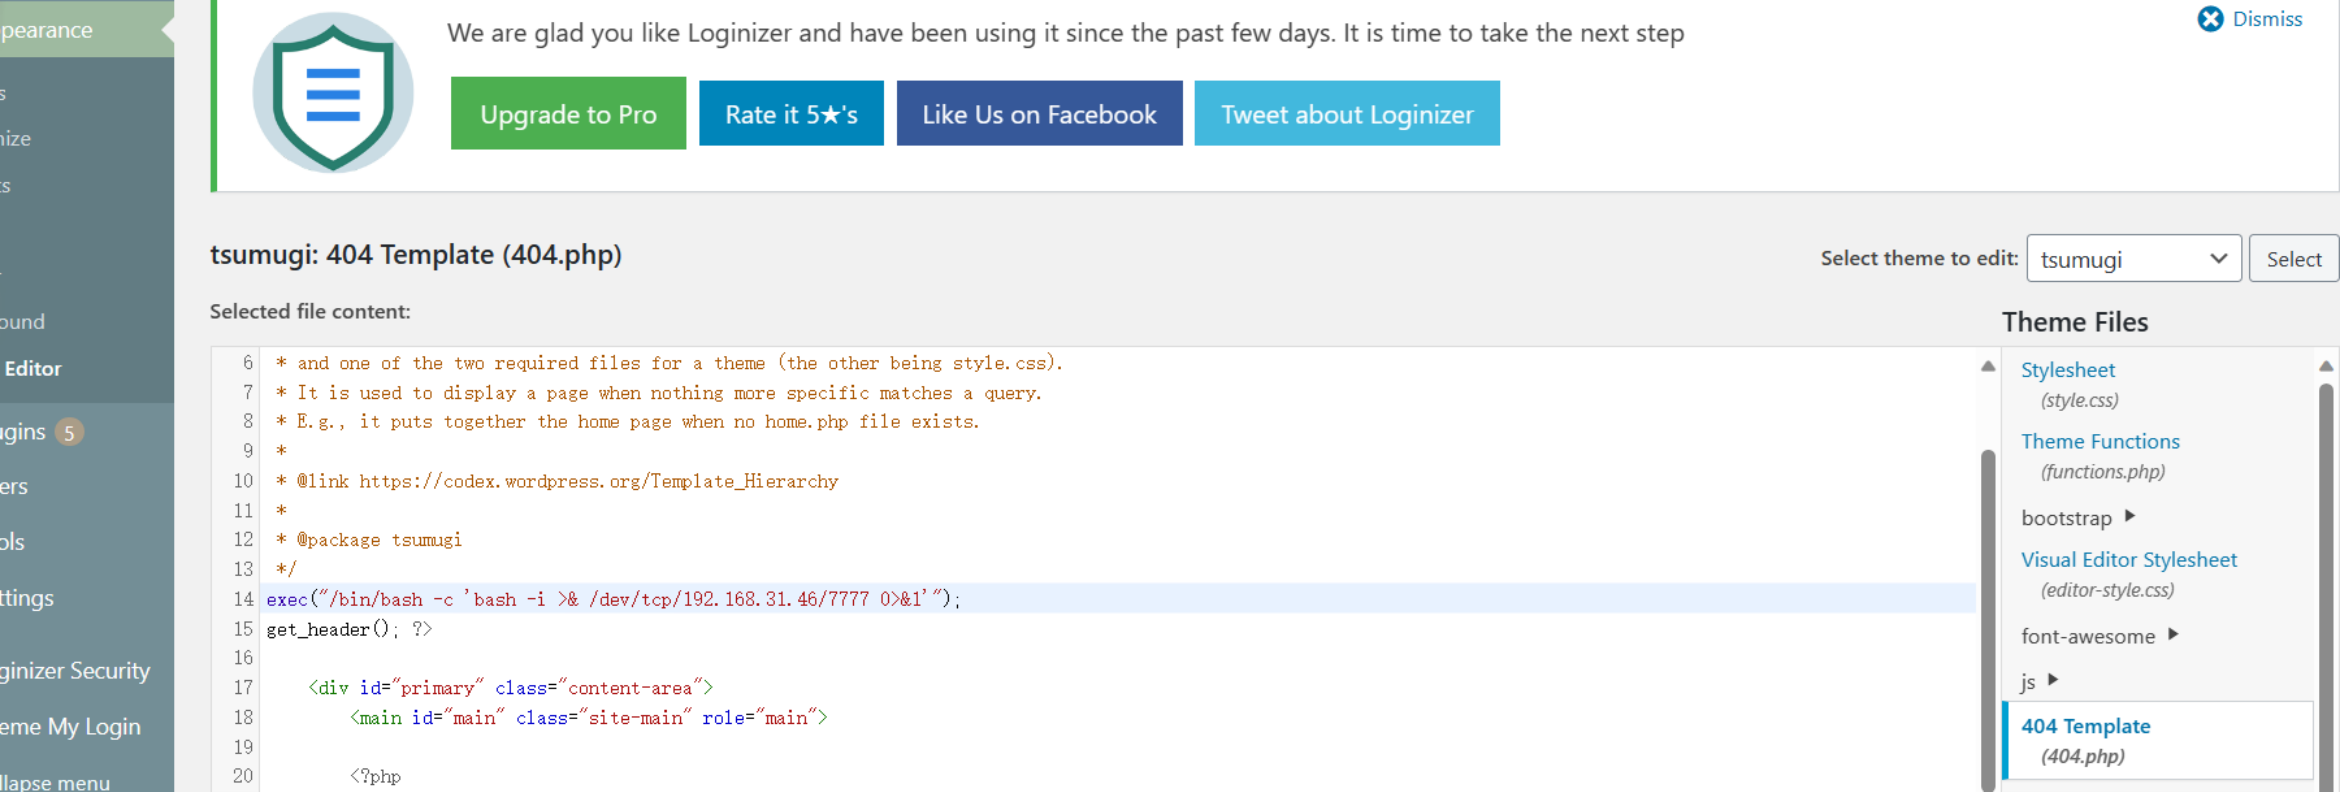Click the closing comment on line 13
This screenshot has height=792, width=2340.
pyautogui.click(x=285, y=569)
